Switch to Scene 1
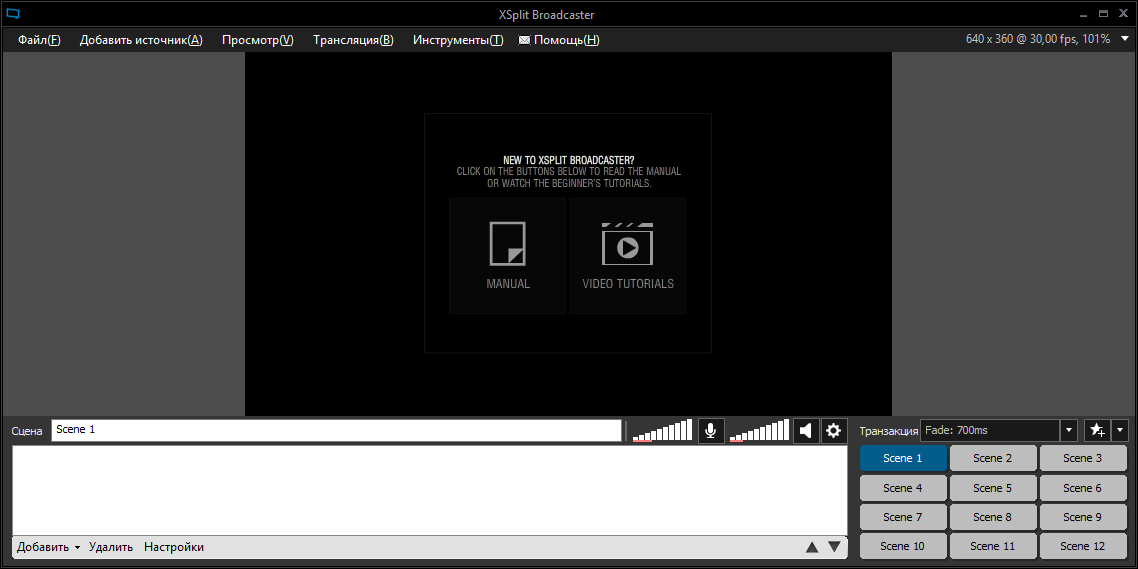 point(903,458)
